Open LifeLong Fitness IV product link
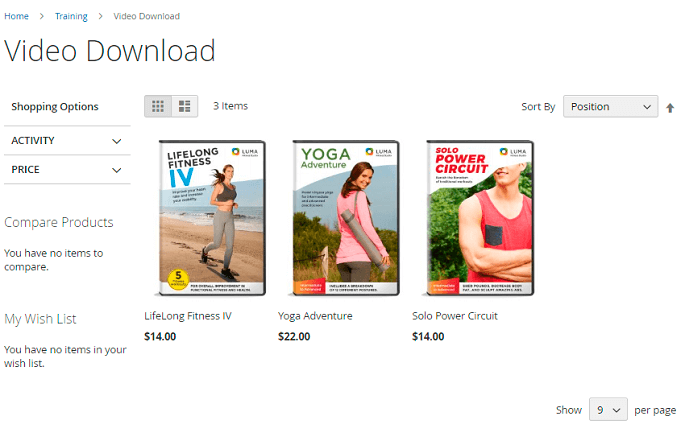The width and height of the screenshot is (685, 441). coord(188,316)
